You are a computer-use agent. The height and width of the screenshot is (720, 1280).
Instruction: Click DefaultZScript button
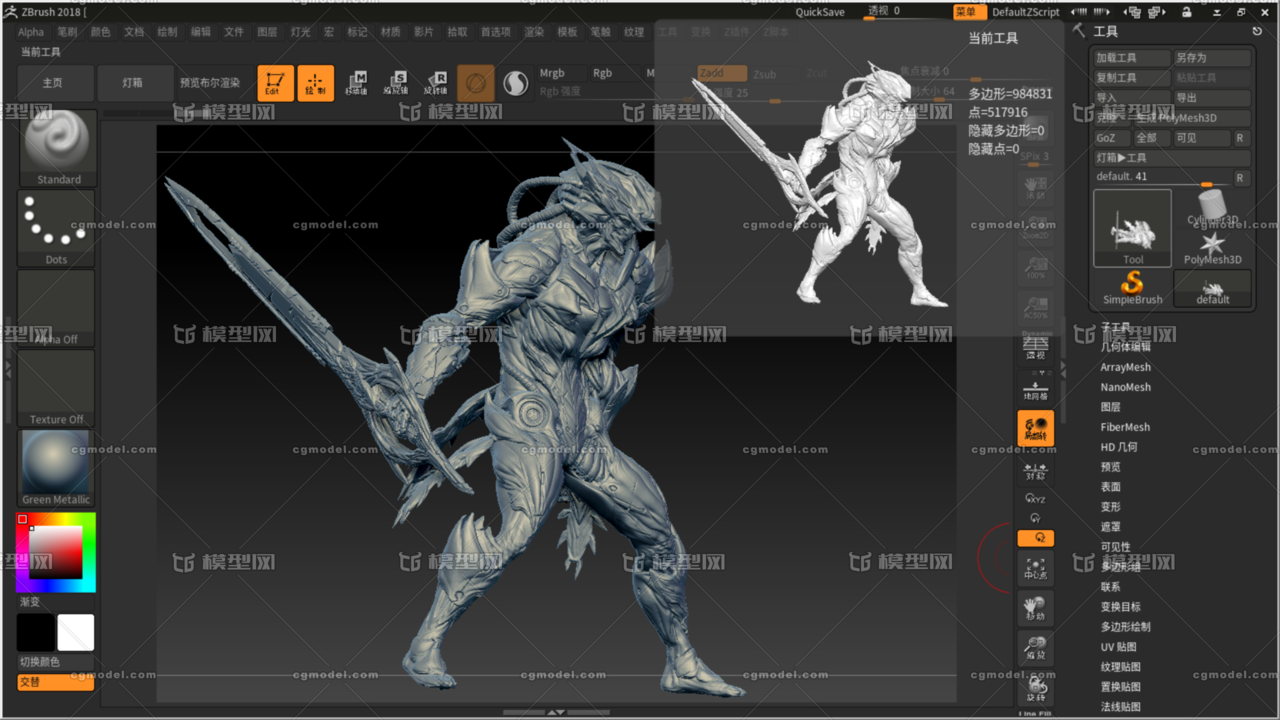[1026, 12]
